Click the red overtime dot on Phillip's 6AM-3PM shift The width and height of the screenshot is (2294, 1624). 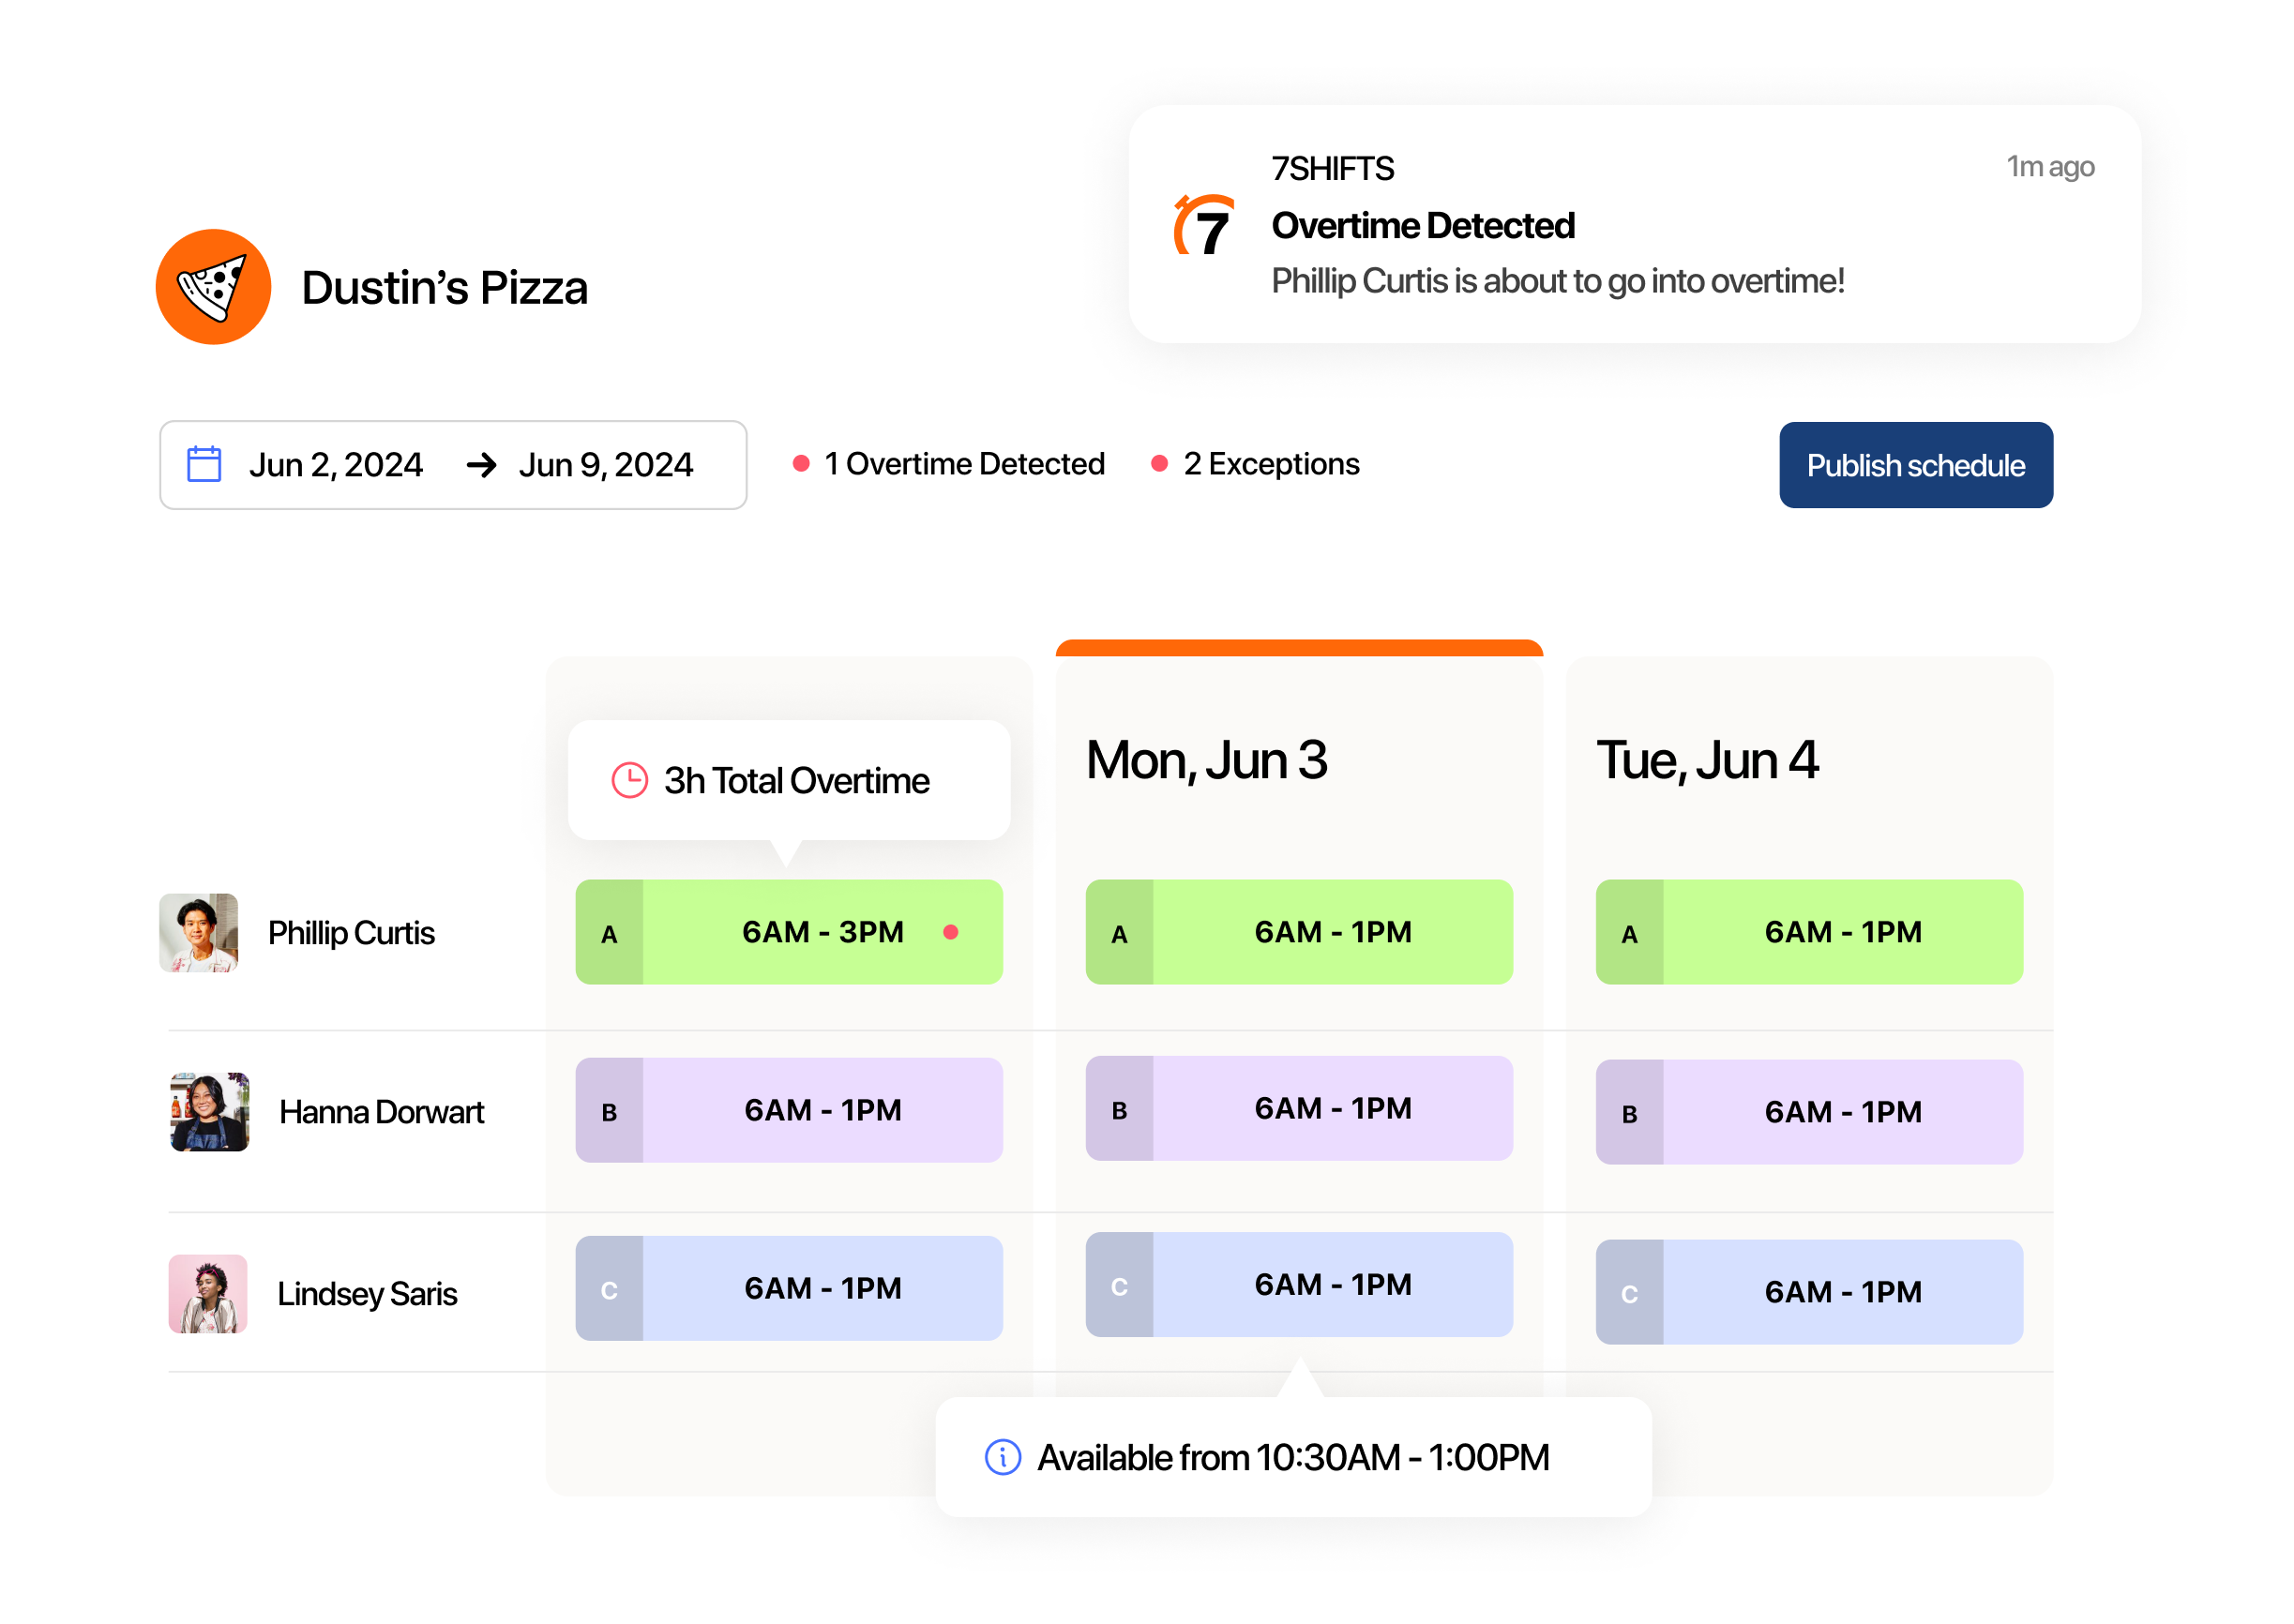(951, 931)
